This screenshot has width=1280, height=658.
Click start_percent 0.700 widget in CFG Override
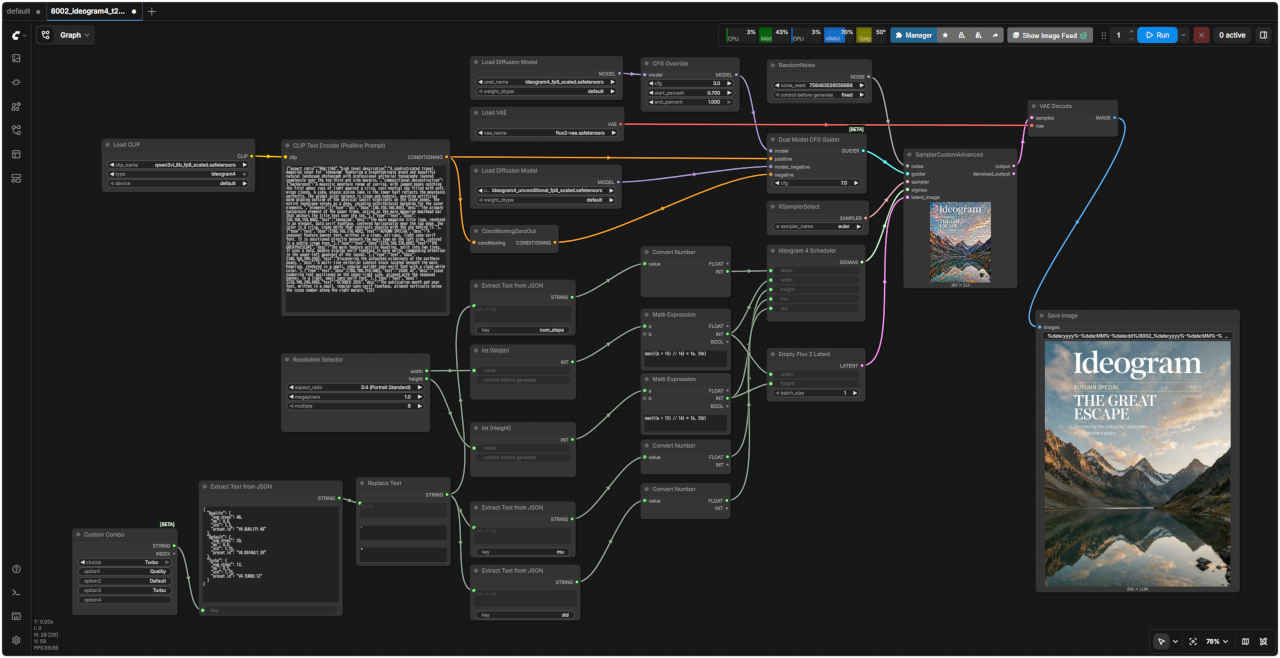coord(689,92)
